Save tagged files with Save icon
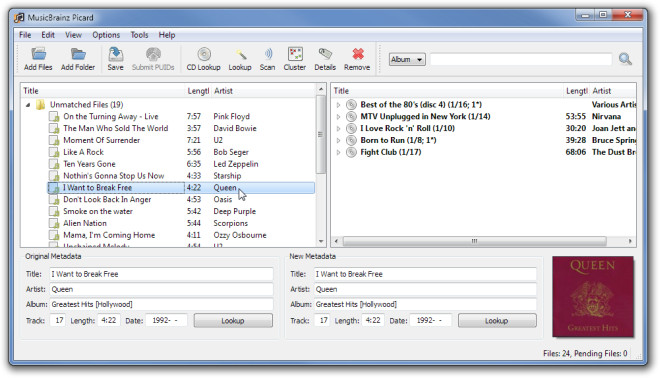This screenshot has height=378, width=660. tap(115, 54)
